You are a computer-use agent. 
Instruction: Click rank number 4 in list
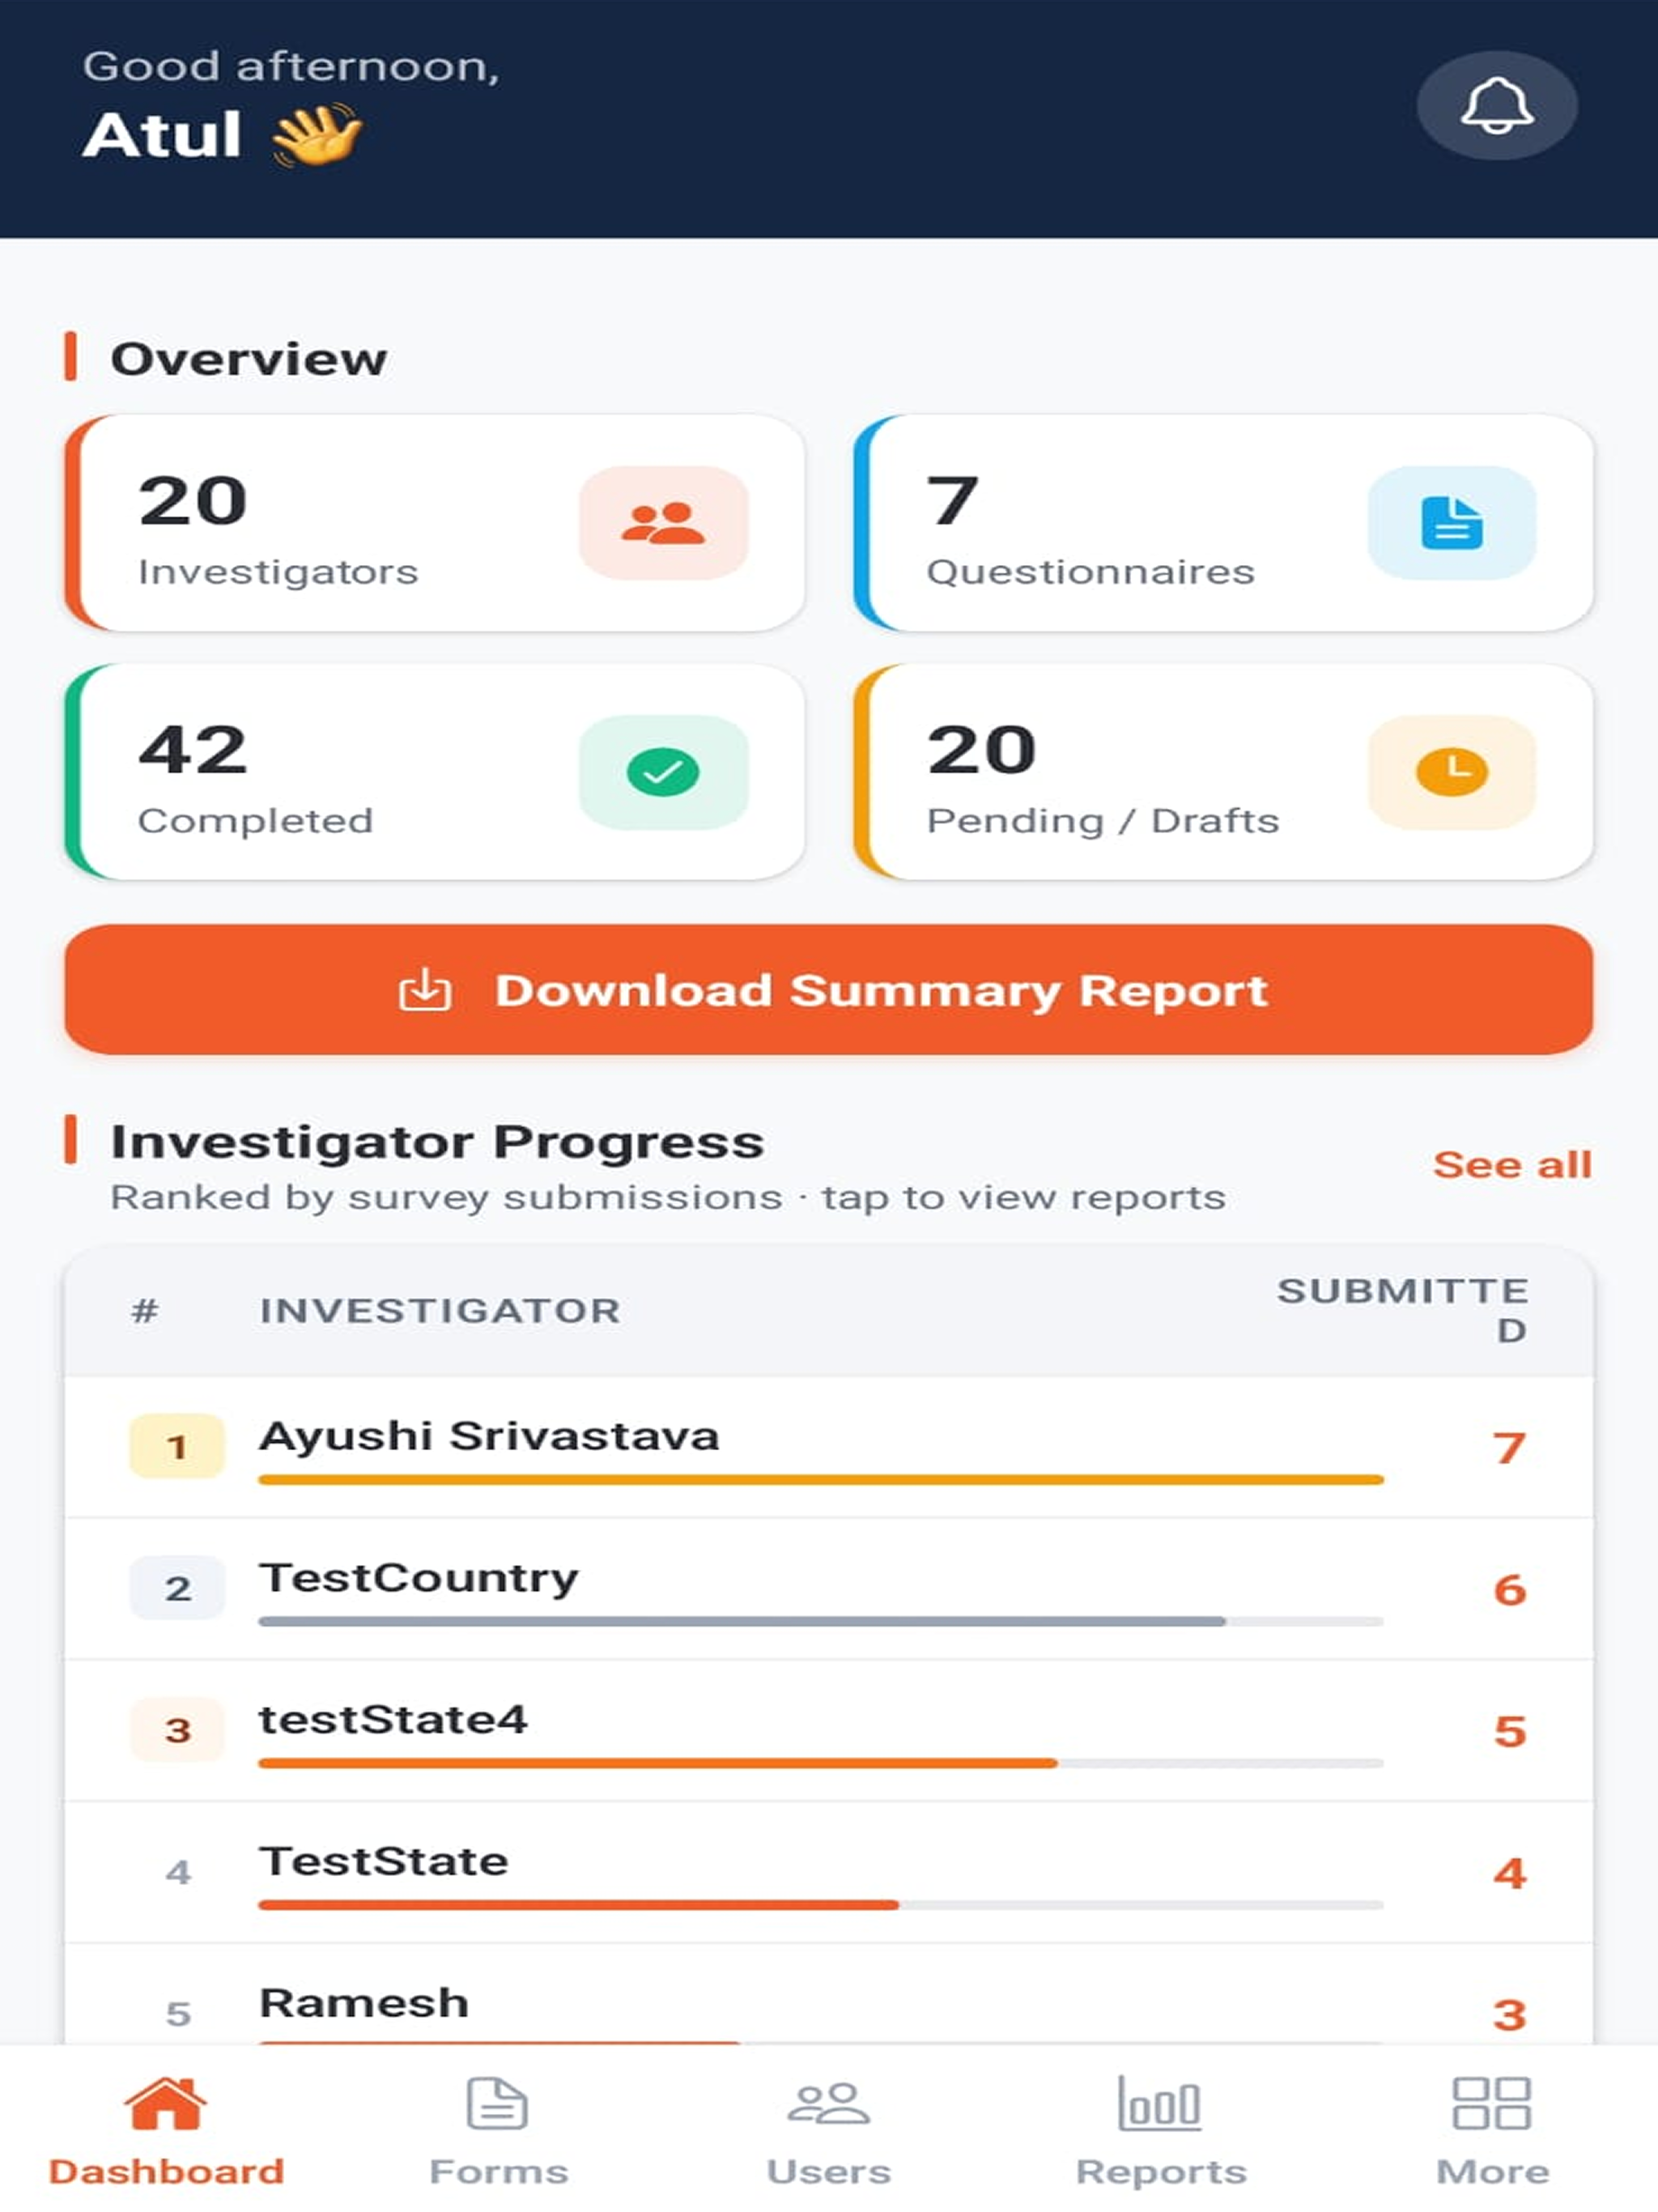click(x=178, y=1873)
